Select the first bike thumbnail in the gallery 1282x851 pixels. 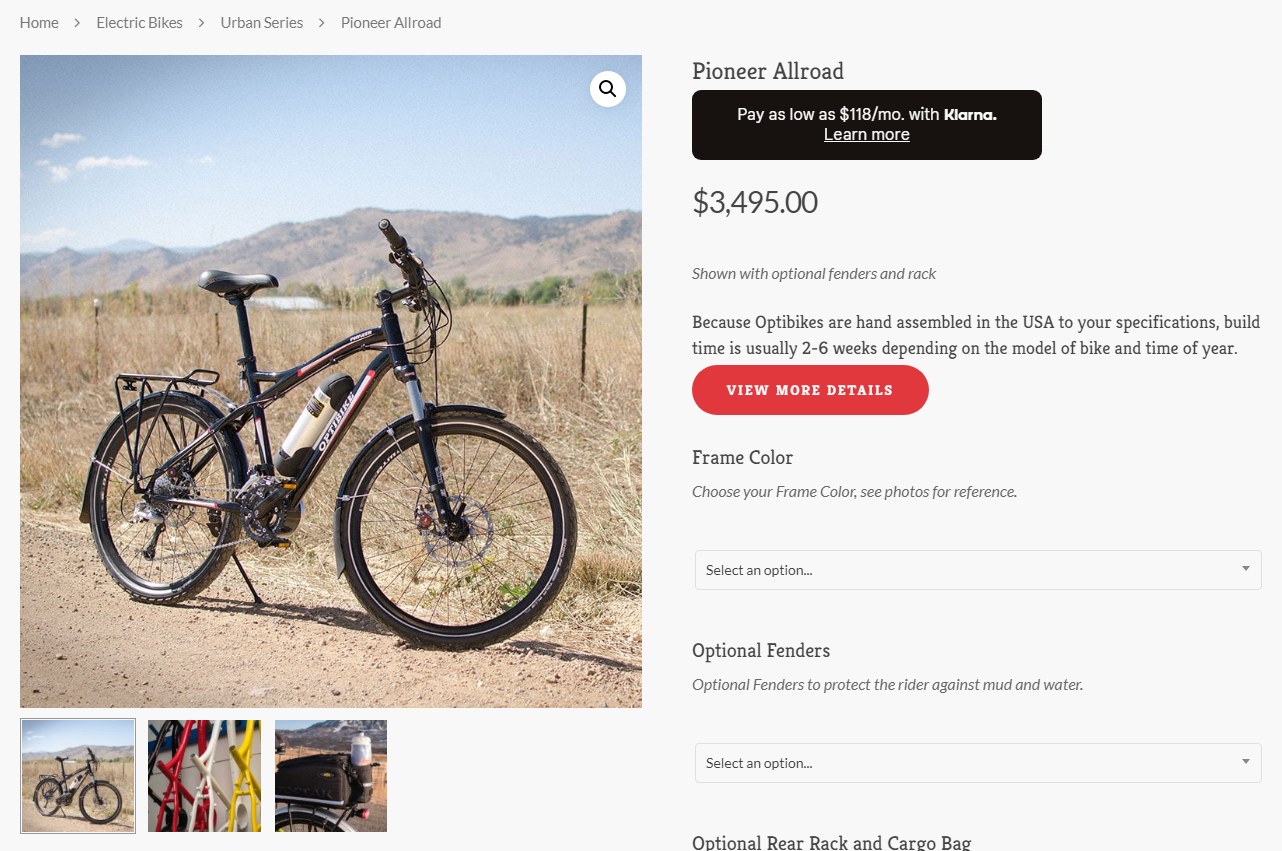78,776
